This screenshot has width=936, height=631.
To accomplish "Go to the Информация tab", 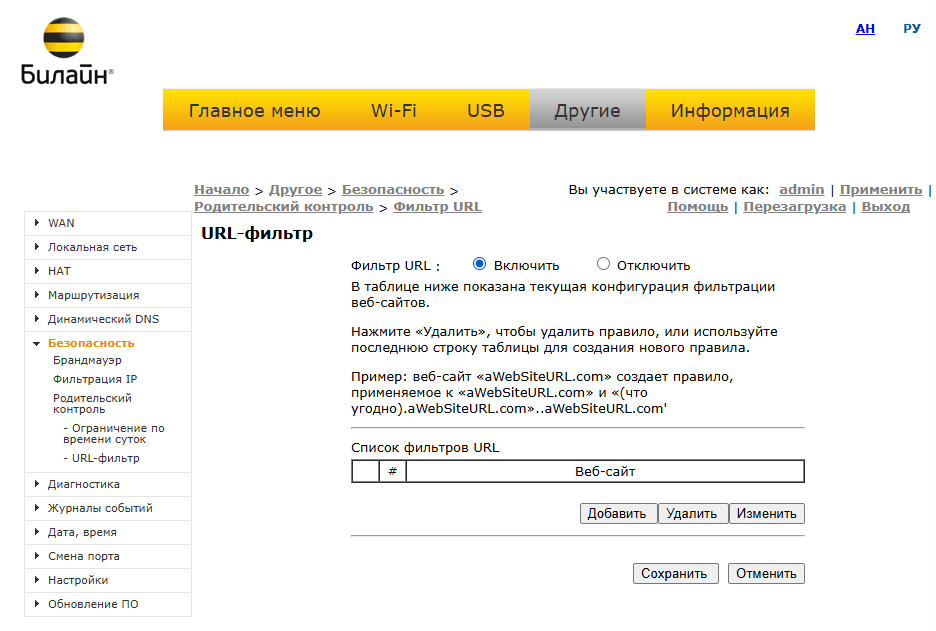I will [729, 110].
